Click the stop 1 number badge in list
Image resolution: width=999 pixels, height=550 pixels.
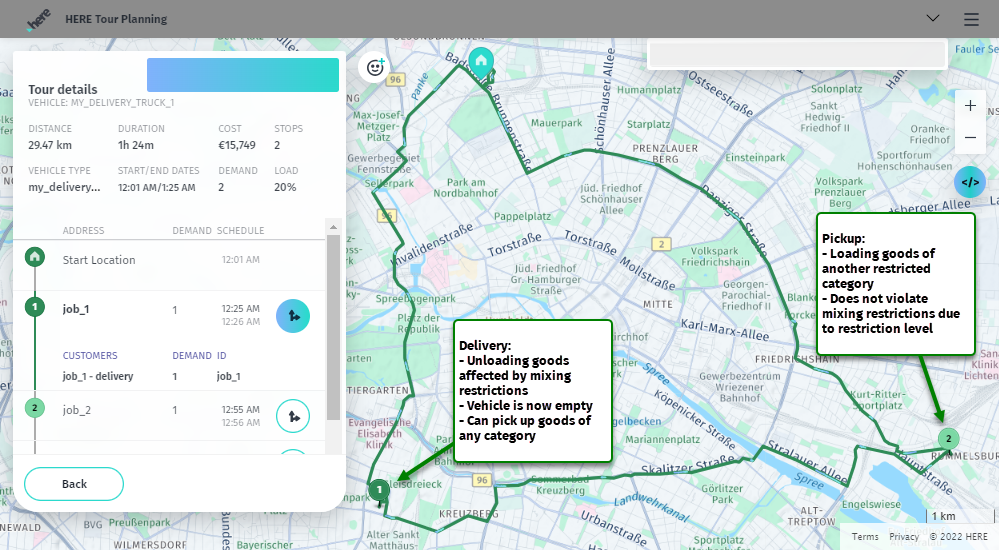(34, 307)
